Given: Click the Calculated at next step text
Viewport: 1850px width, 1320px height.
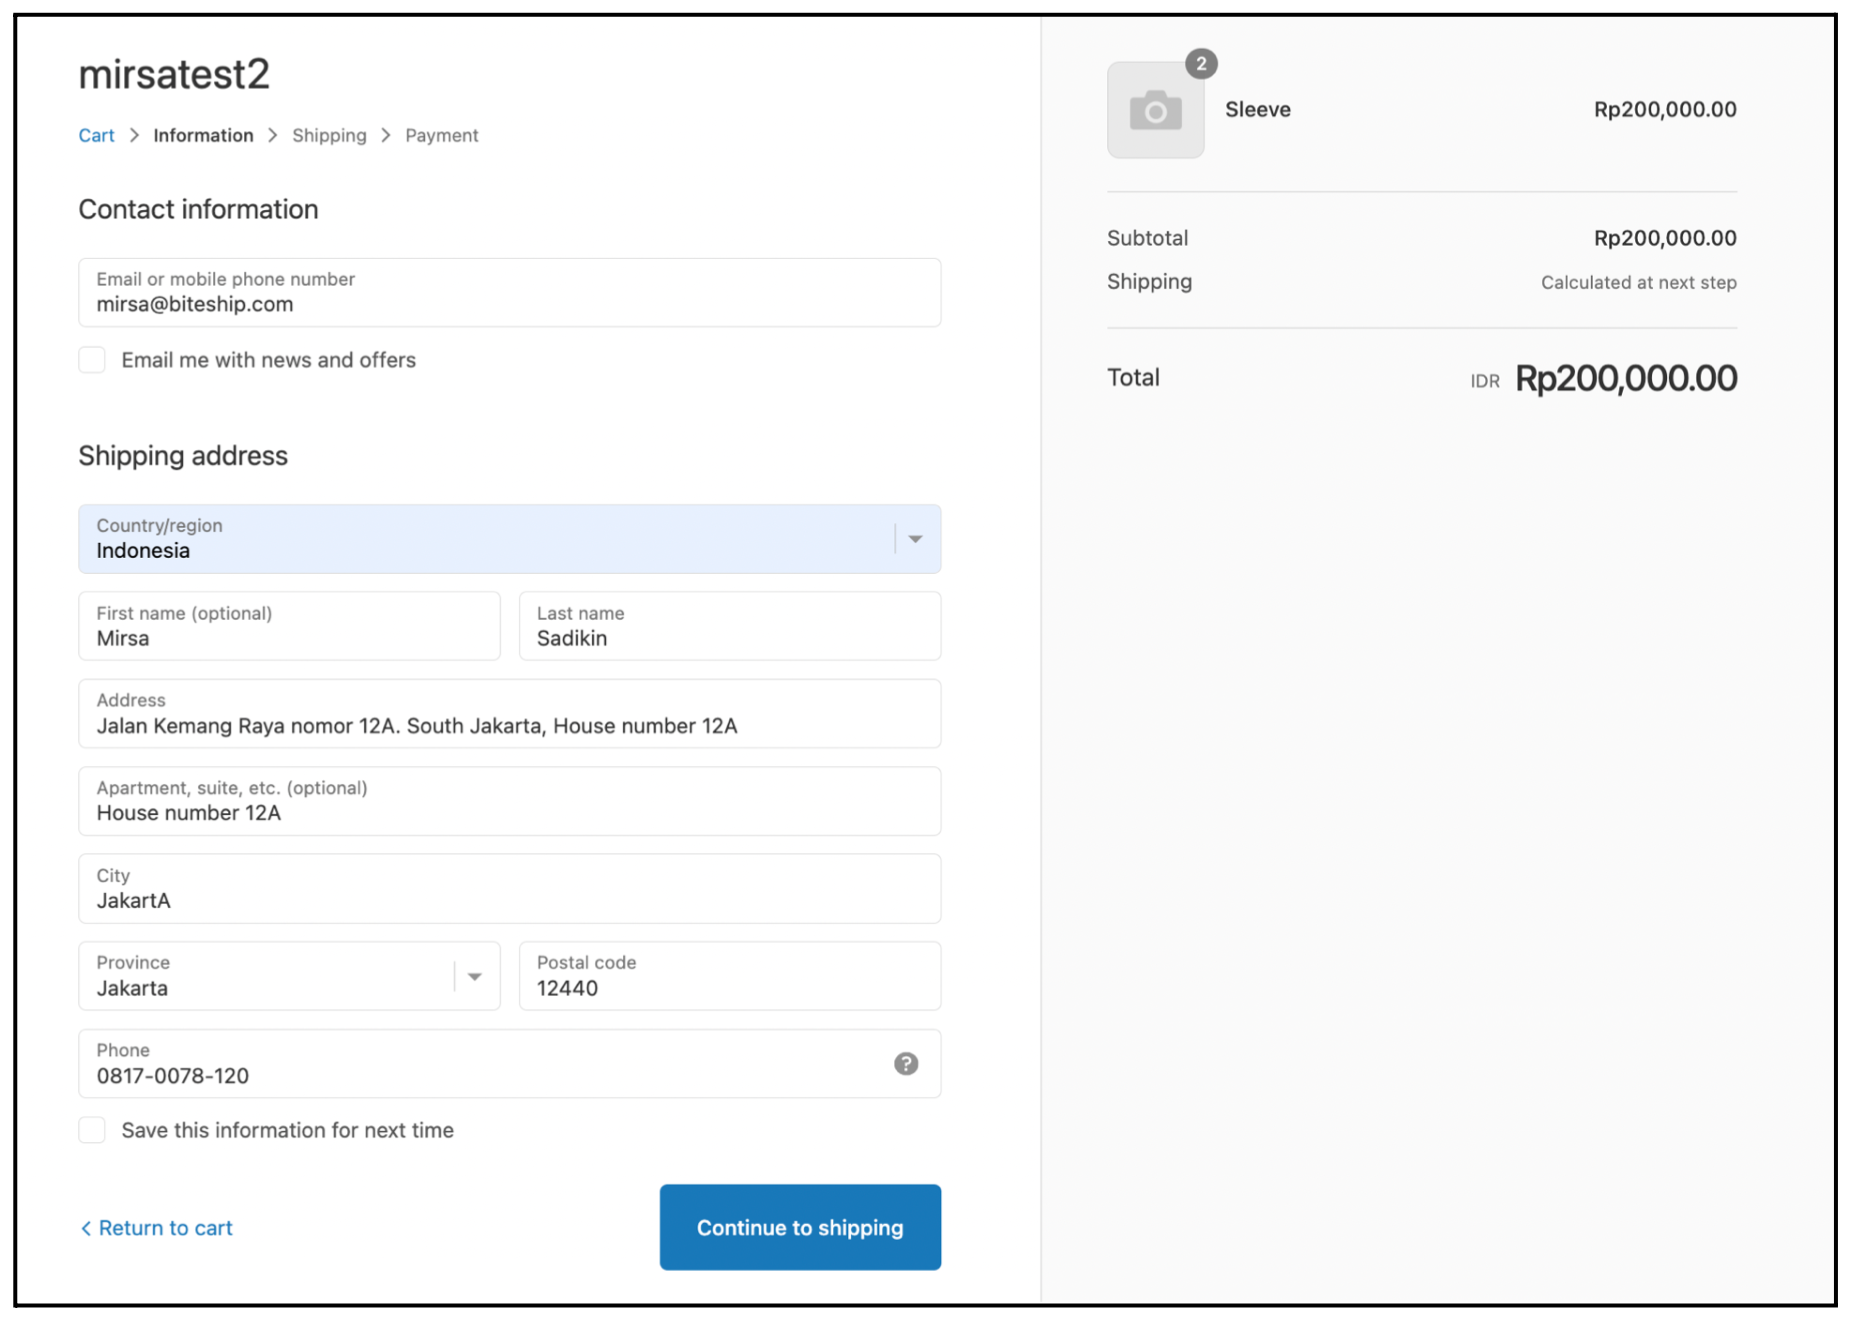Looking at the screenshot, I should tap(1638, 283).
